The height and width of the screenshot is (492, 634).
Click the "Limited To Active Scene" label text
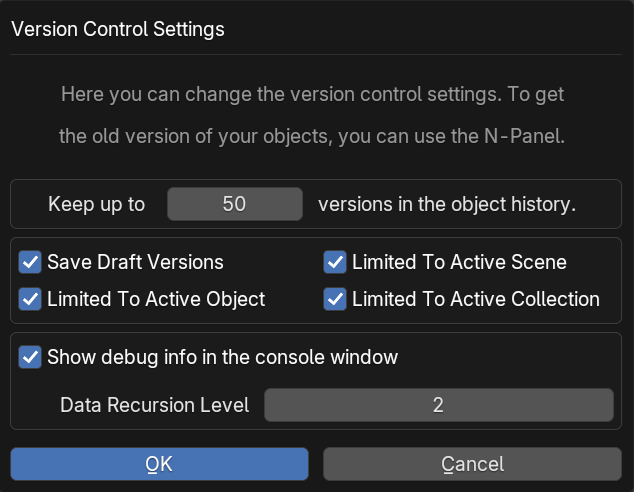click(459, 263)
